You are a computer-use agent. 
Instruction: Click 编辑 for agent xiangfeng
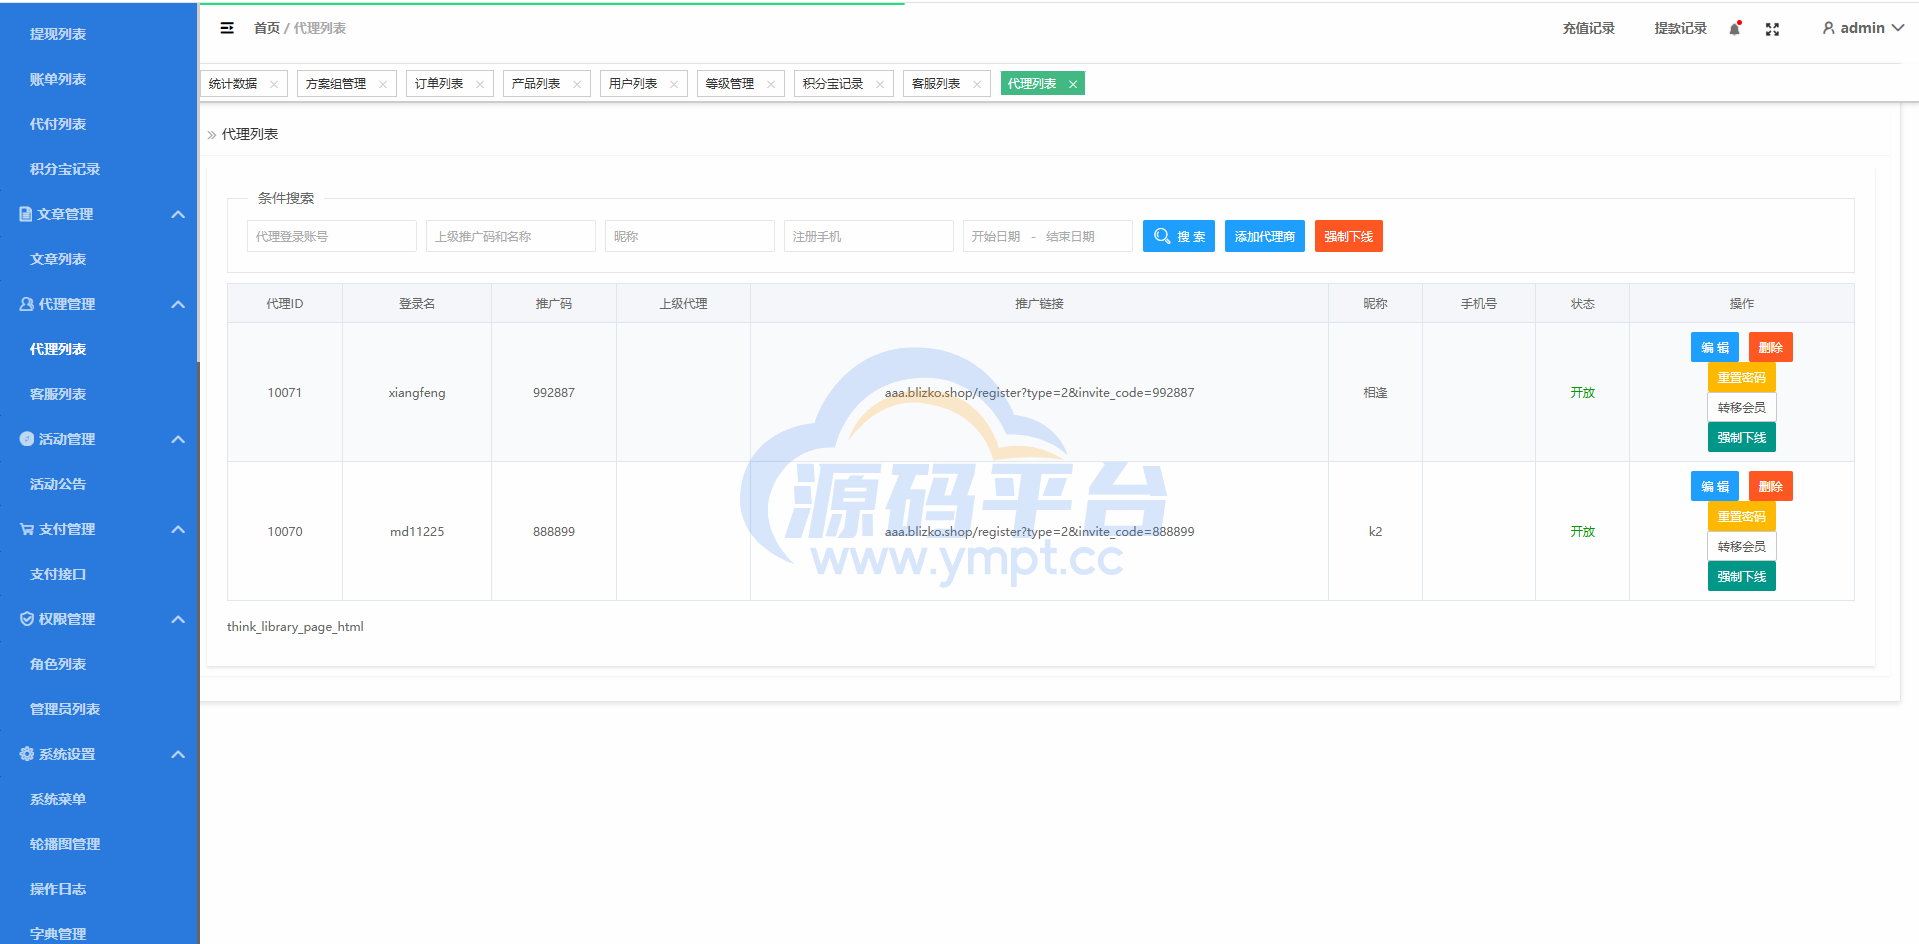tap(1715, 347)
